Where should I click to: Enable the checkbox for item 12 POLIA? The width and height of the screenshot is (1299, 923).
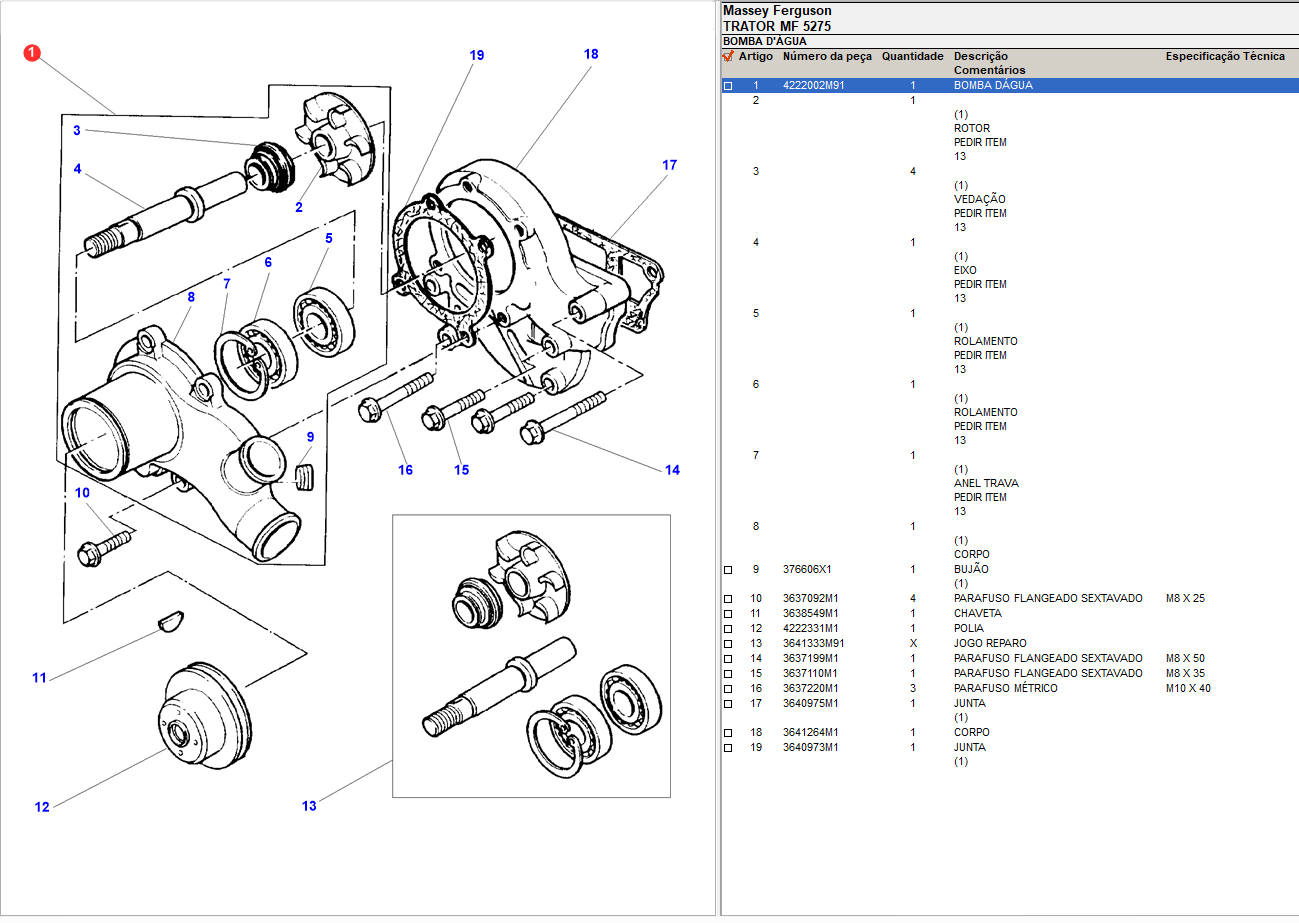(728, 629)
